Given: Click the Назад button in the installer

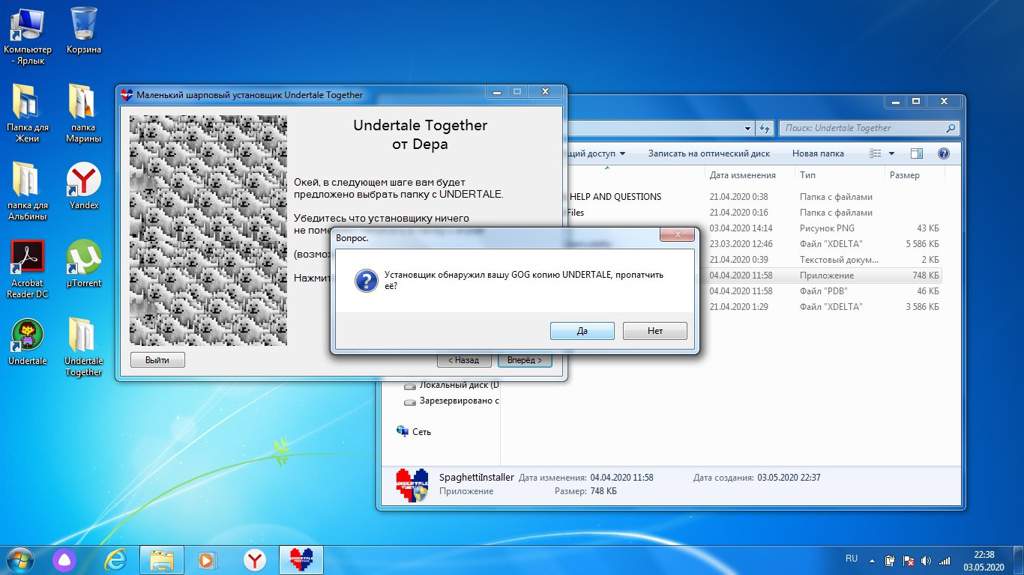Looking at the screenshot, I should coord(463,360).
